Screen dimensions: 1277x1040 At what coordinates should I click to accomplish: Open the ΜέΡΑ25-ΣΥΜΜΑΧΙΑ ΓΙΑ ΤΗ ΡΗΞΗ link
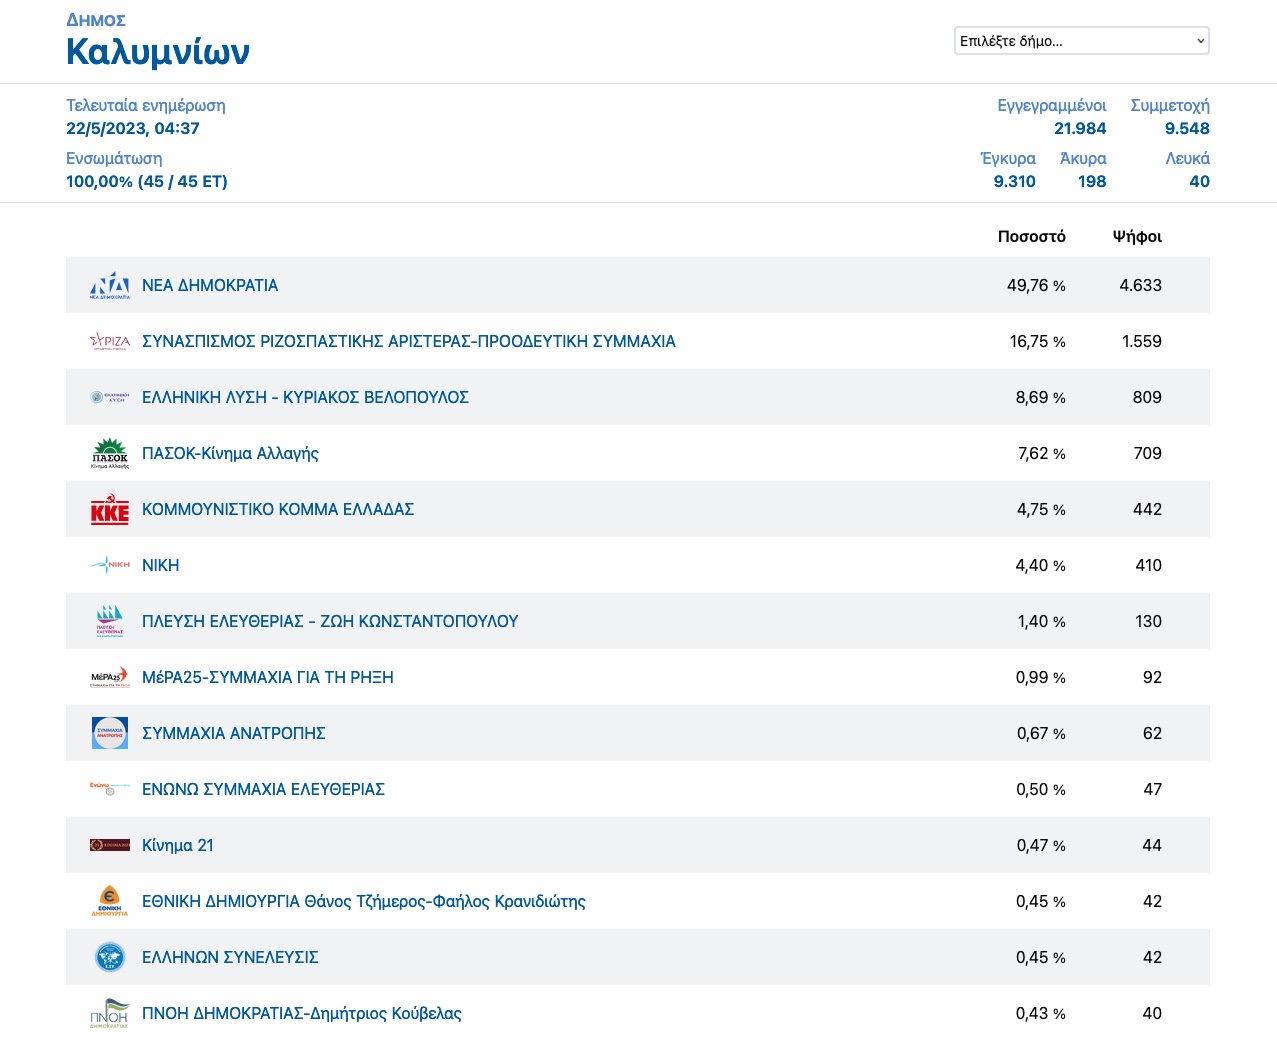(268, 677)
